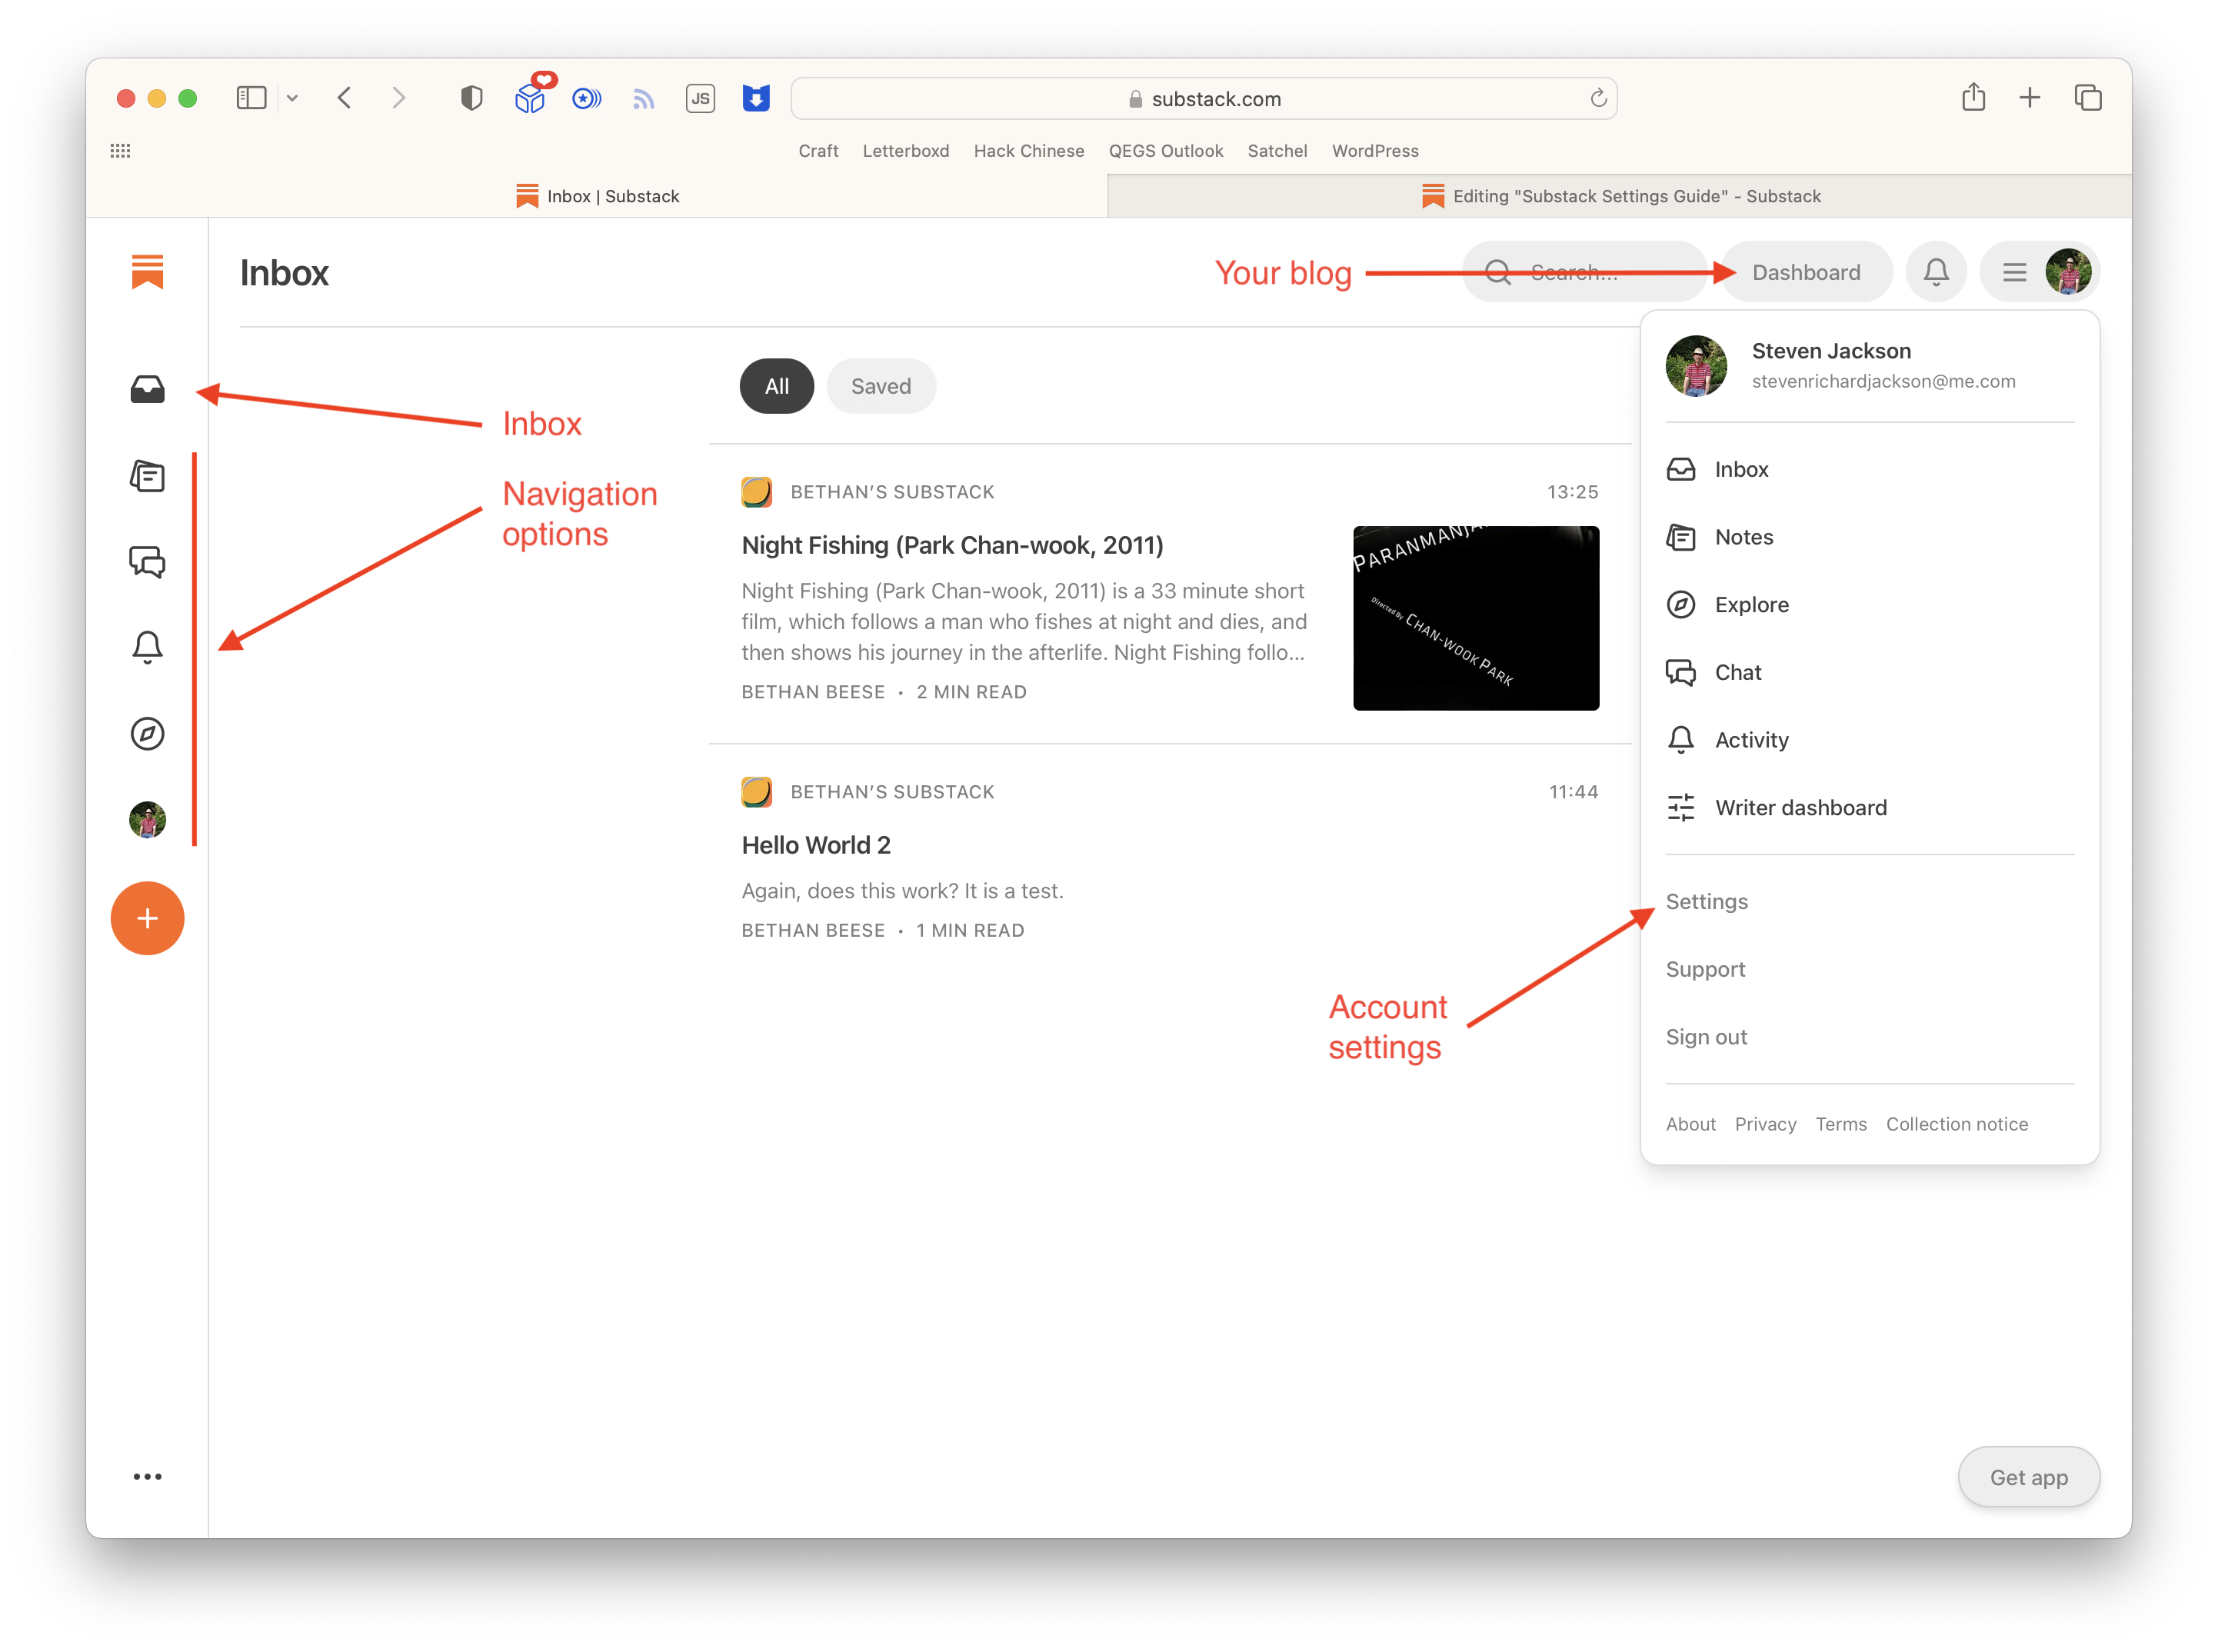Toggle the hamburger profile menu in the header
The image size is (2218, 1652).
pos(2014,272)
